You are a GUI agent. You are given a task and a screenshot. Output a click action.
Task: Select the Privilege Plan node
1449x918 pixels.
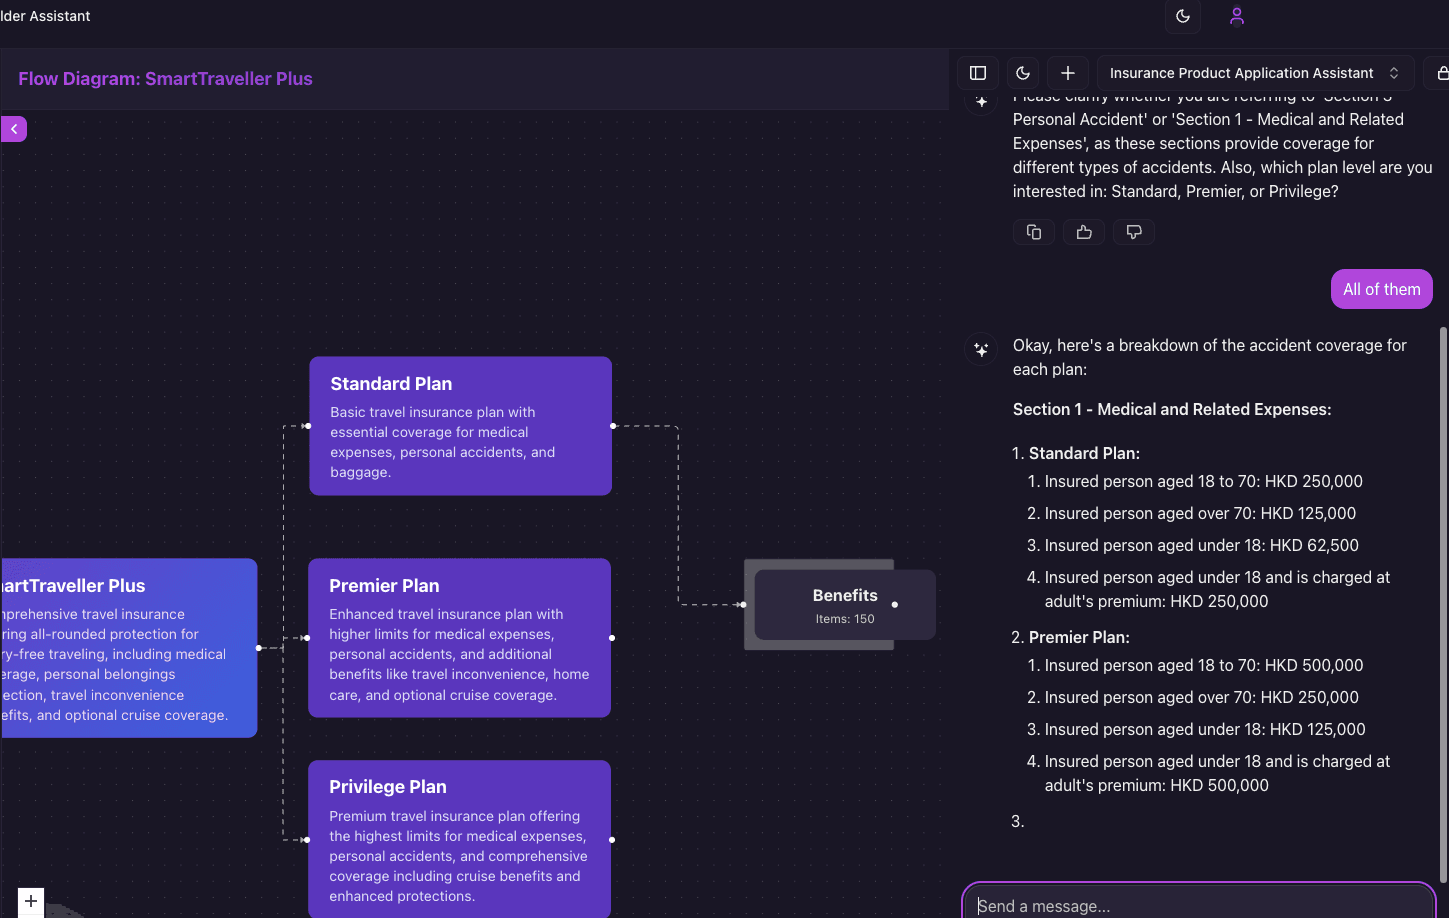point(460,839)
